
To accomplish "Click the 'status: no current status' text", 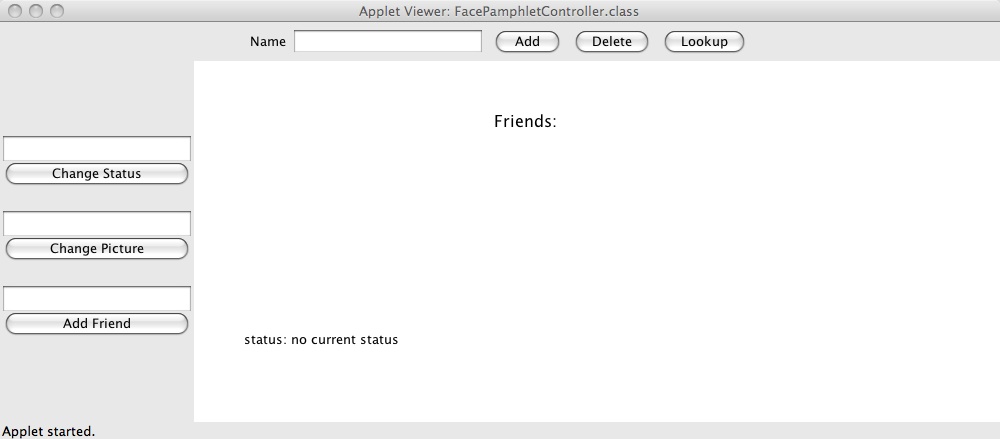I will [321, 340].
